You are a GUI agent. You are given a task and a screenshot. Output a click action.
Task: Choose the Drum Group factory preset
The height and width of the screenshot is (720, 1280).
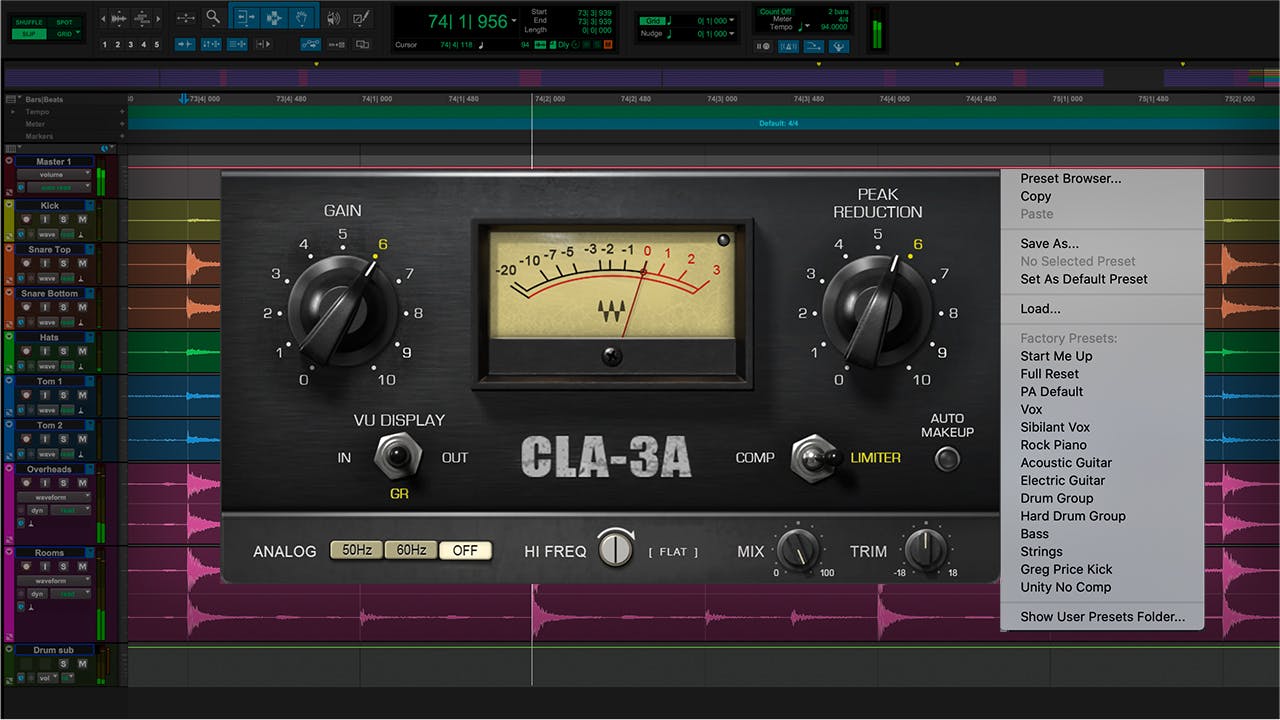[1056, 498]
